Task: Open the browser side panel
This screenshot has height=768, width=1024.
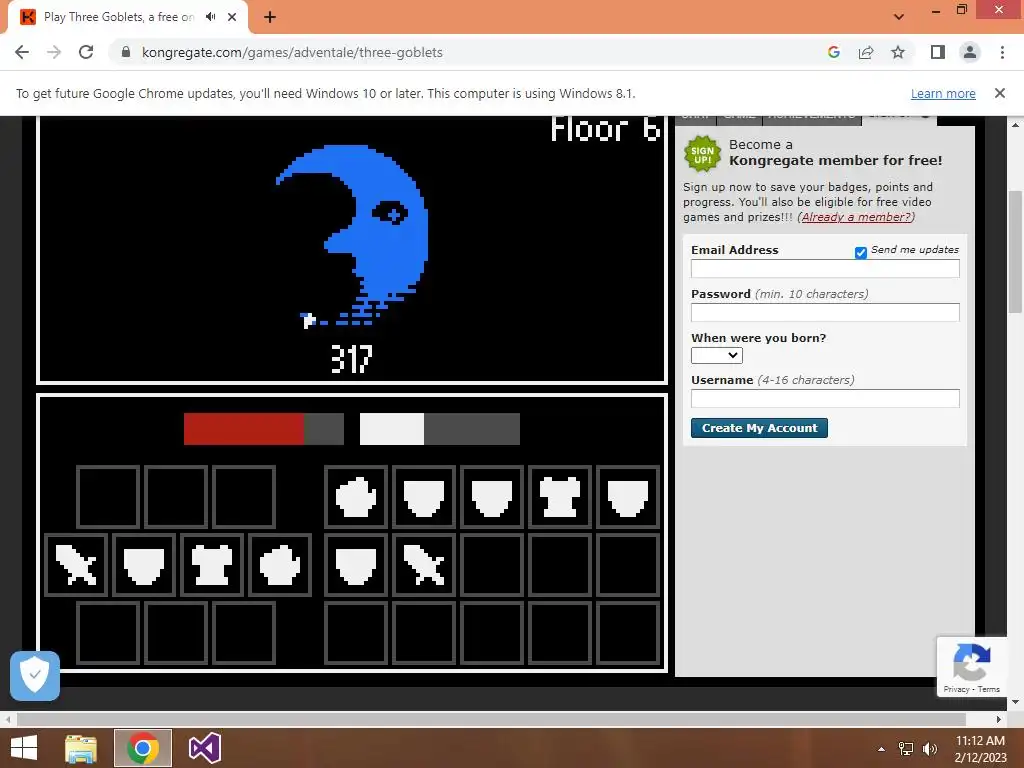Action: coord(938,52)
